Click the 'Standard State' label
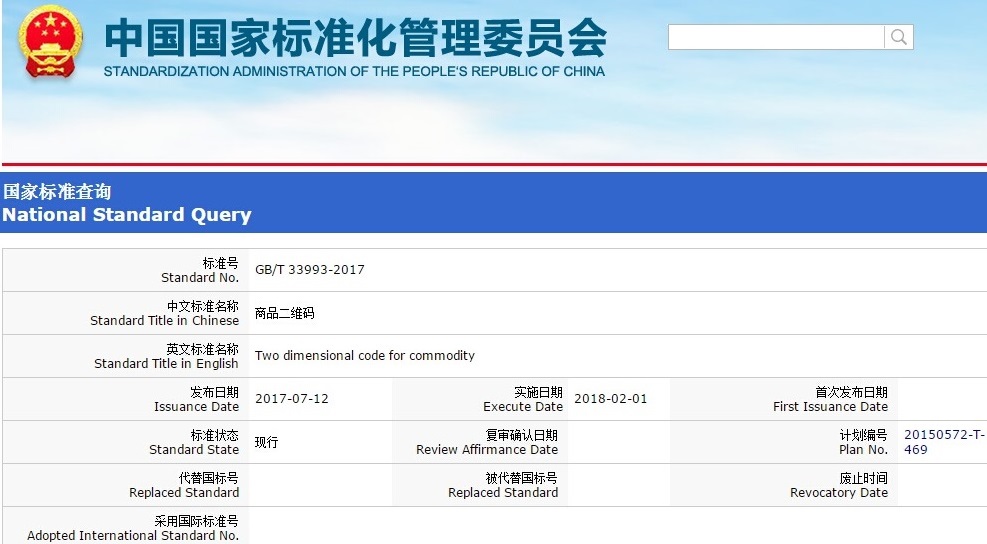 (x=194, y=450)
